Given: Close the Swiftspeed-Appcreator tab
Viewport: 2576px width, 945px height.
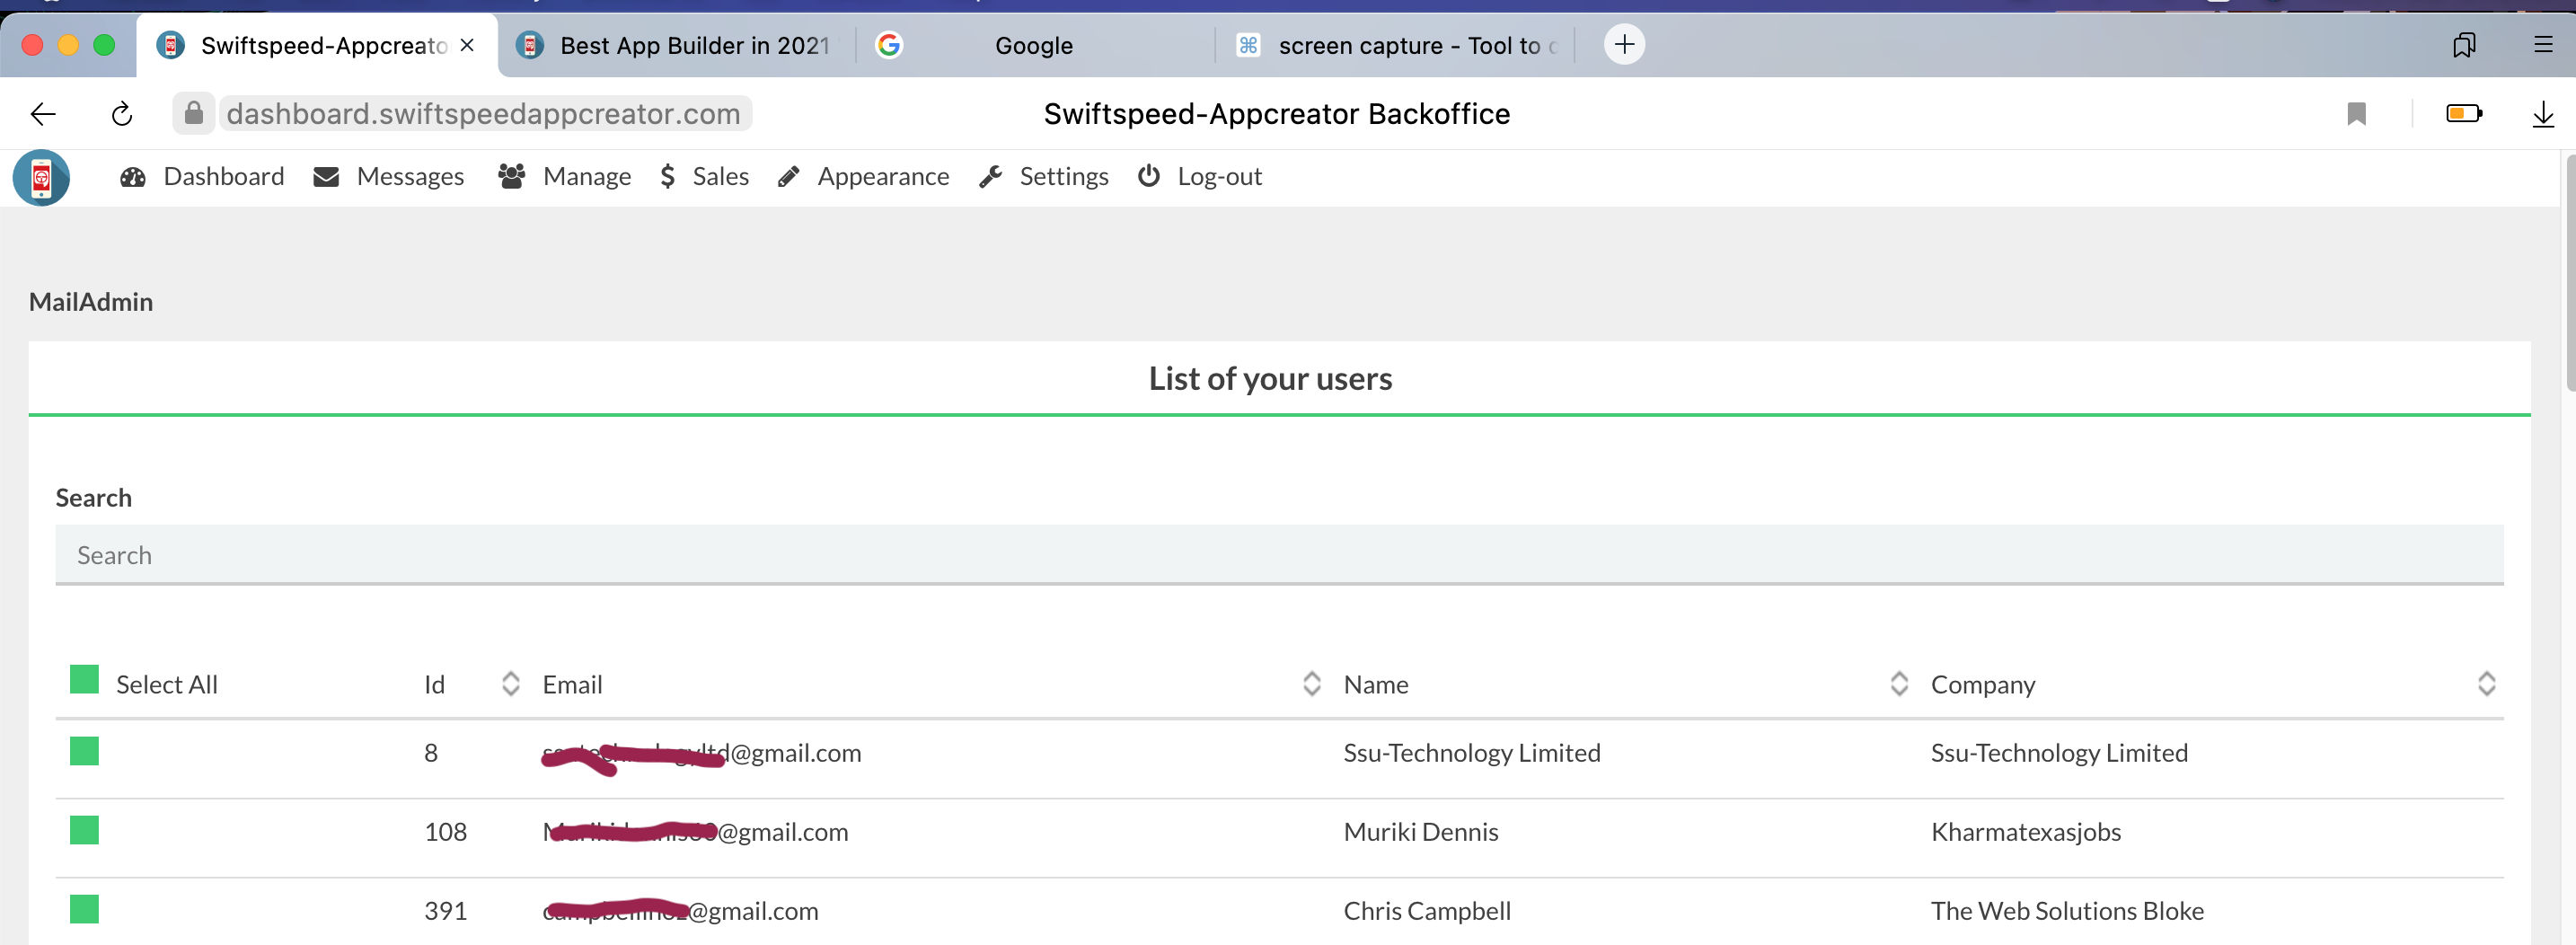Looking at the screenshot, I should tap(467, 45).
